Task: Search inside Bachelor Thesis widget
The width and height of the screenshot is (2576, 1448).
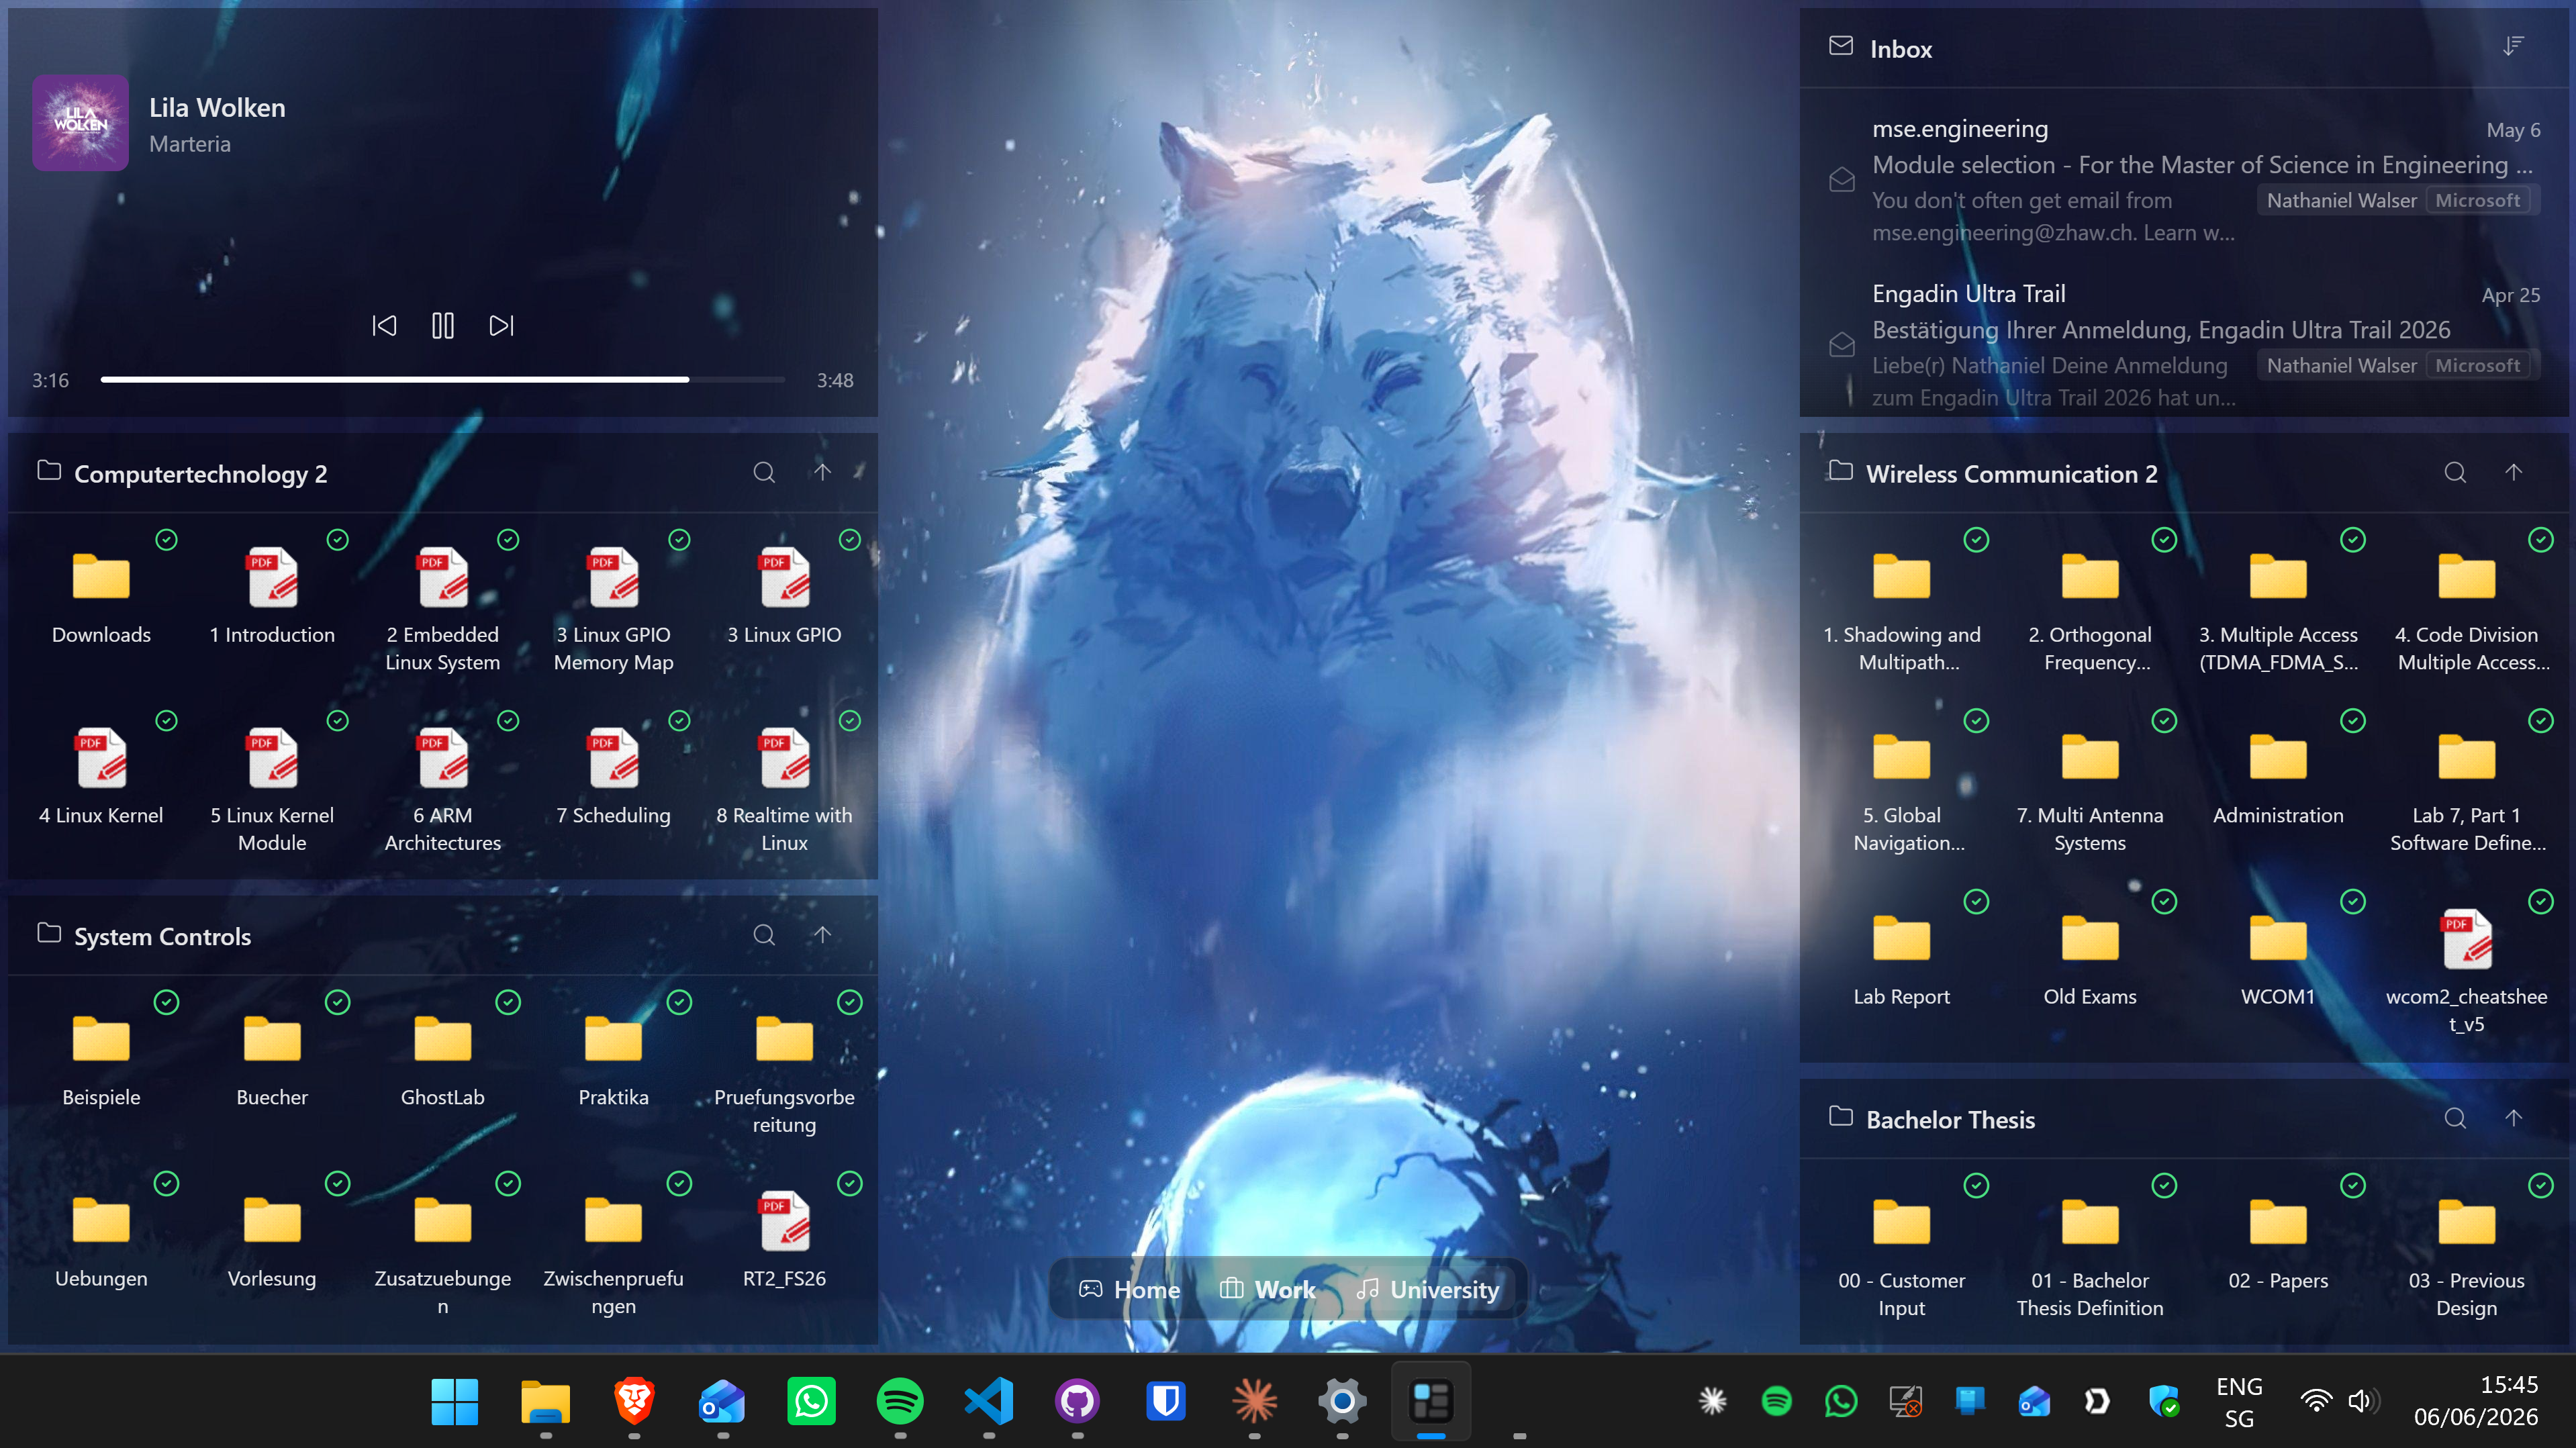Action: (x=2455, y=1118)
